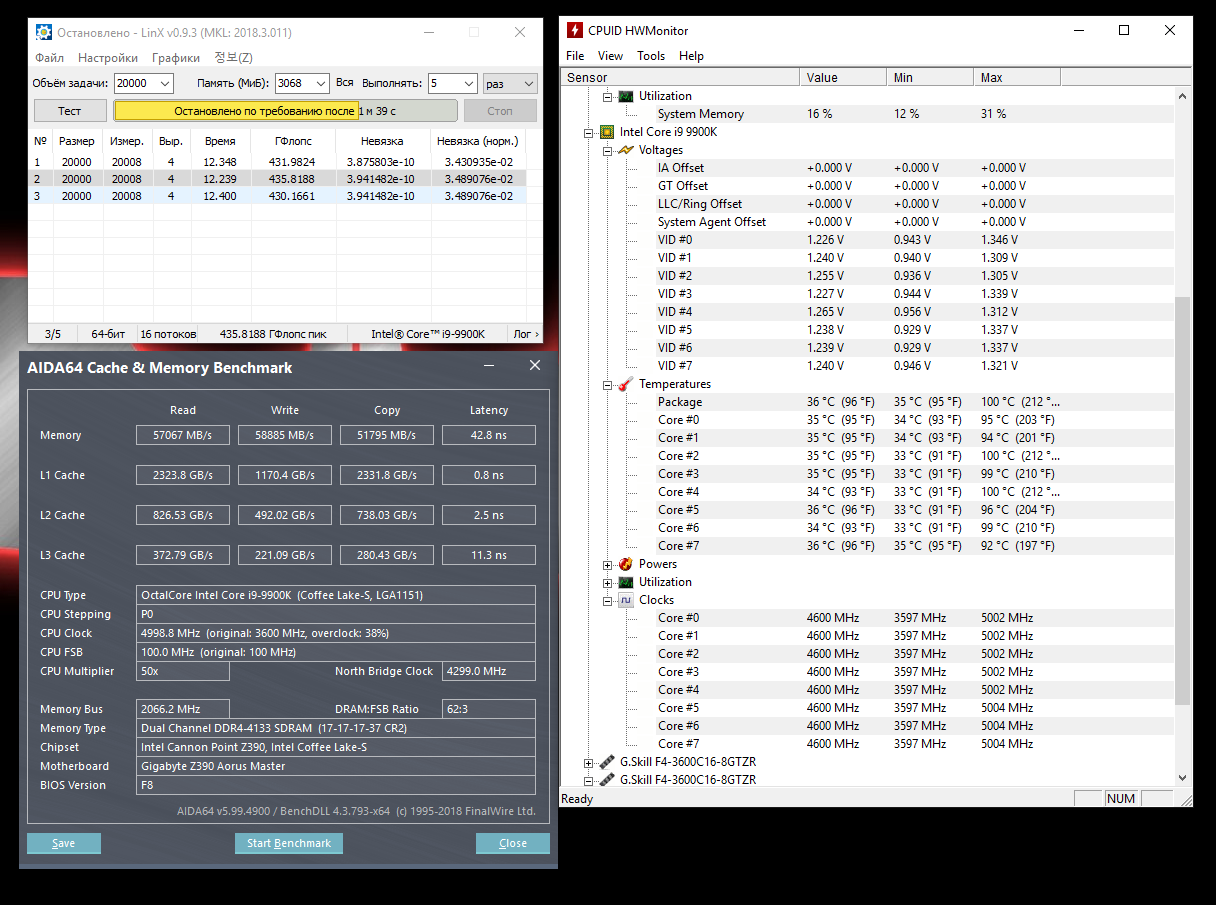Open the 정보(Z) menu in LinX
The height and width of the screenshot is (905, 1216).
click(x=233, y=58)
